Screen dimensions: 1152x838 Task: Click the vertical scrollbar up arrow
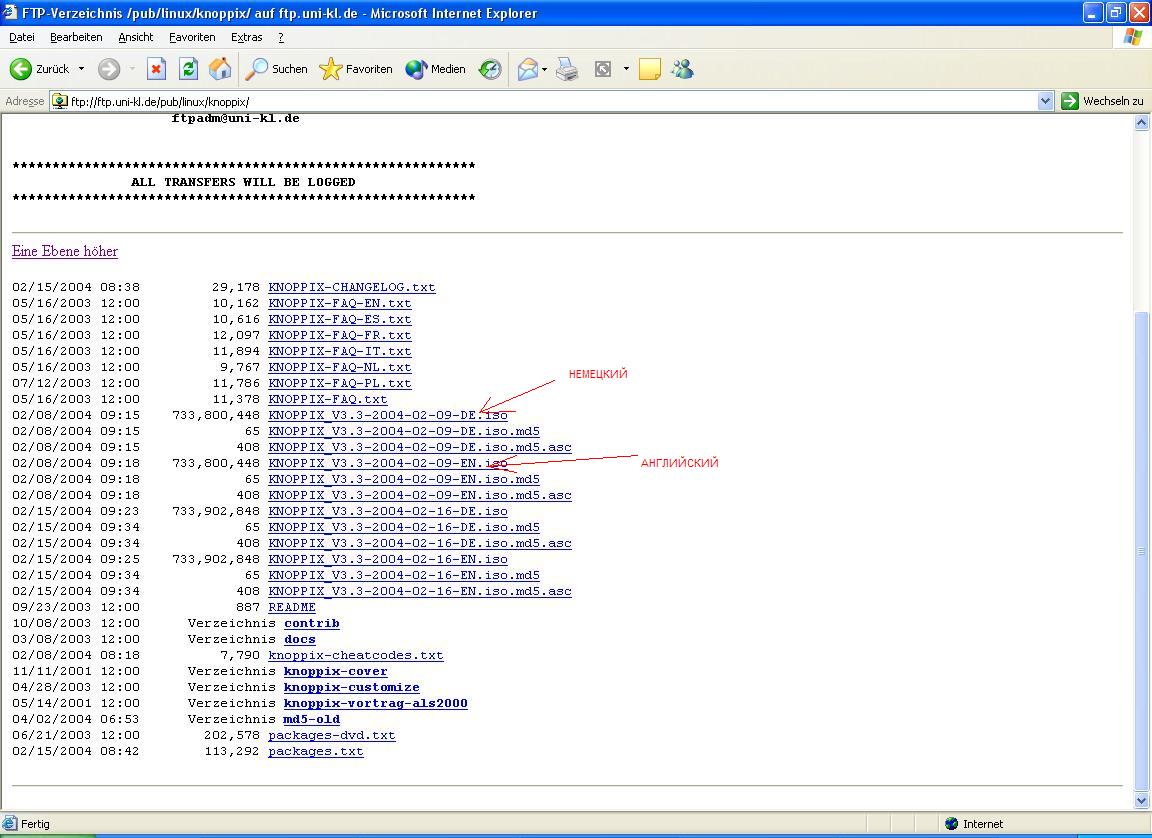tap(1141, 123)
